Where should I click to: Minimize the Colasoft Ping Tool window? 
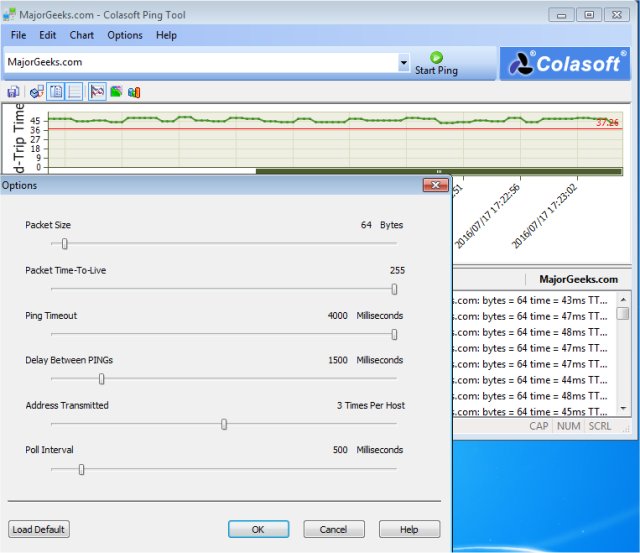(561, 15)
